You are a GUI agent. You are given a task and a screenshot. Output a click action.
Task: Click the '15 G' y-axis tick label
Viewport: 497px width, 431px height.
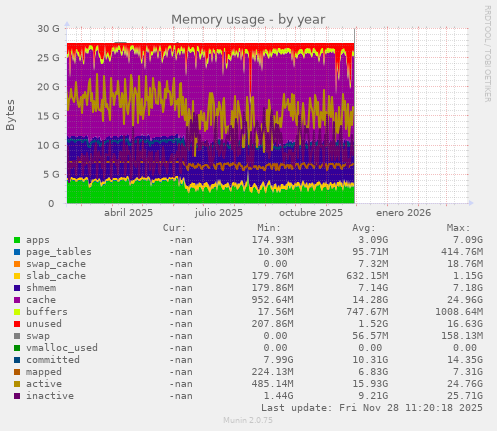click(48, 116)
